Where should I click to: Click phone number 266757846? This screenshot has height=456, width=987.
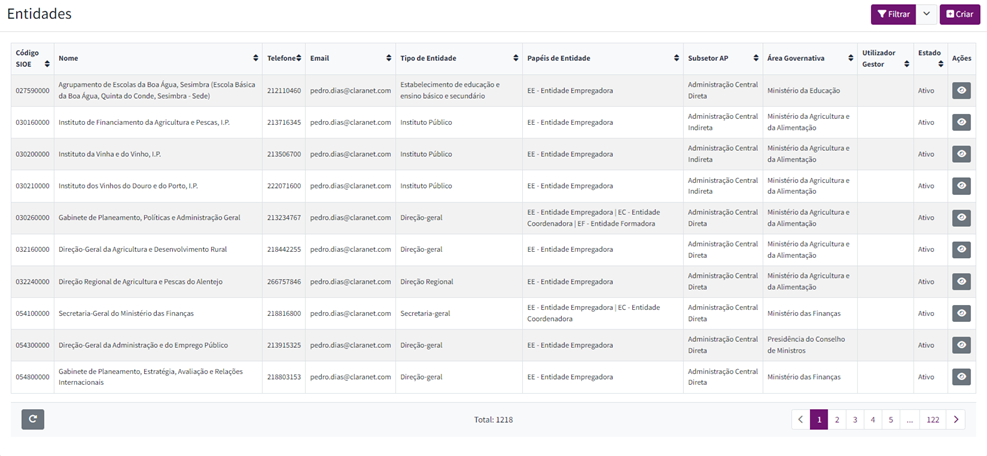(284, 282)
